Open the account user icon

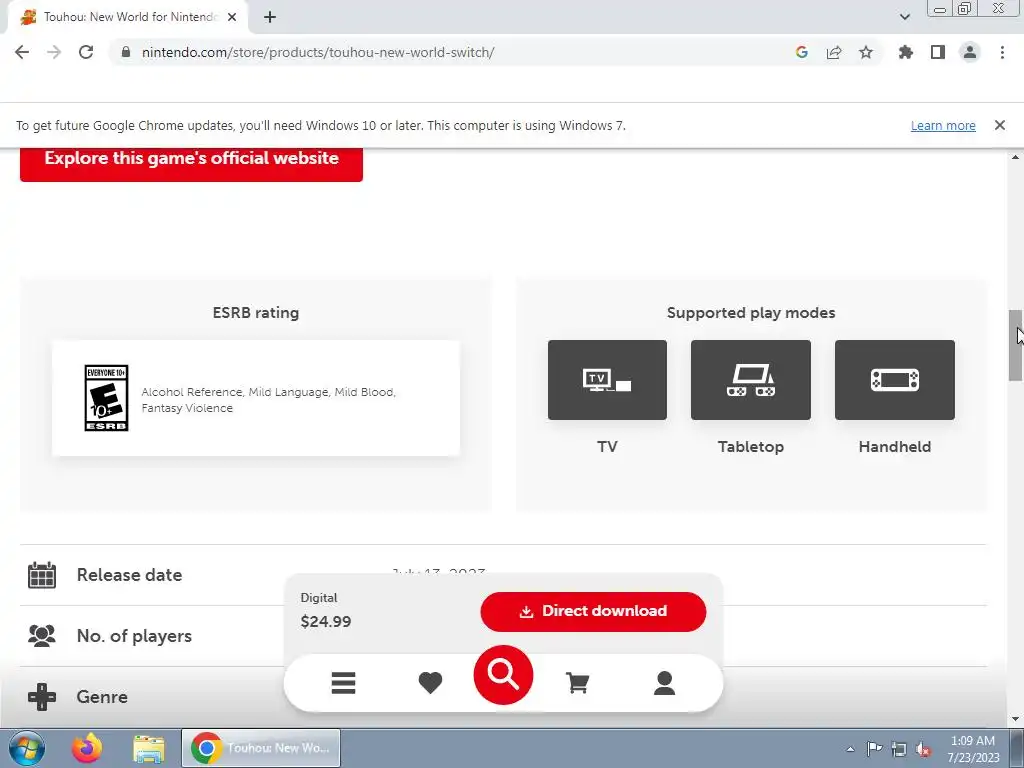(x=664, y=682)
